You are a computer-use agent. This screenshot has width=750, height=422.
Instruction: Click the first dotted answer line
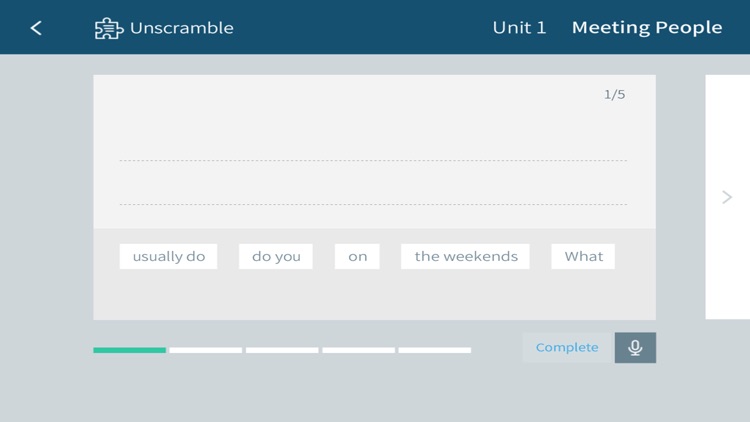point(373,160)
